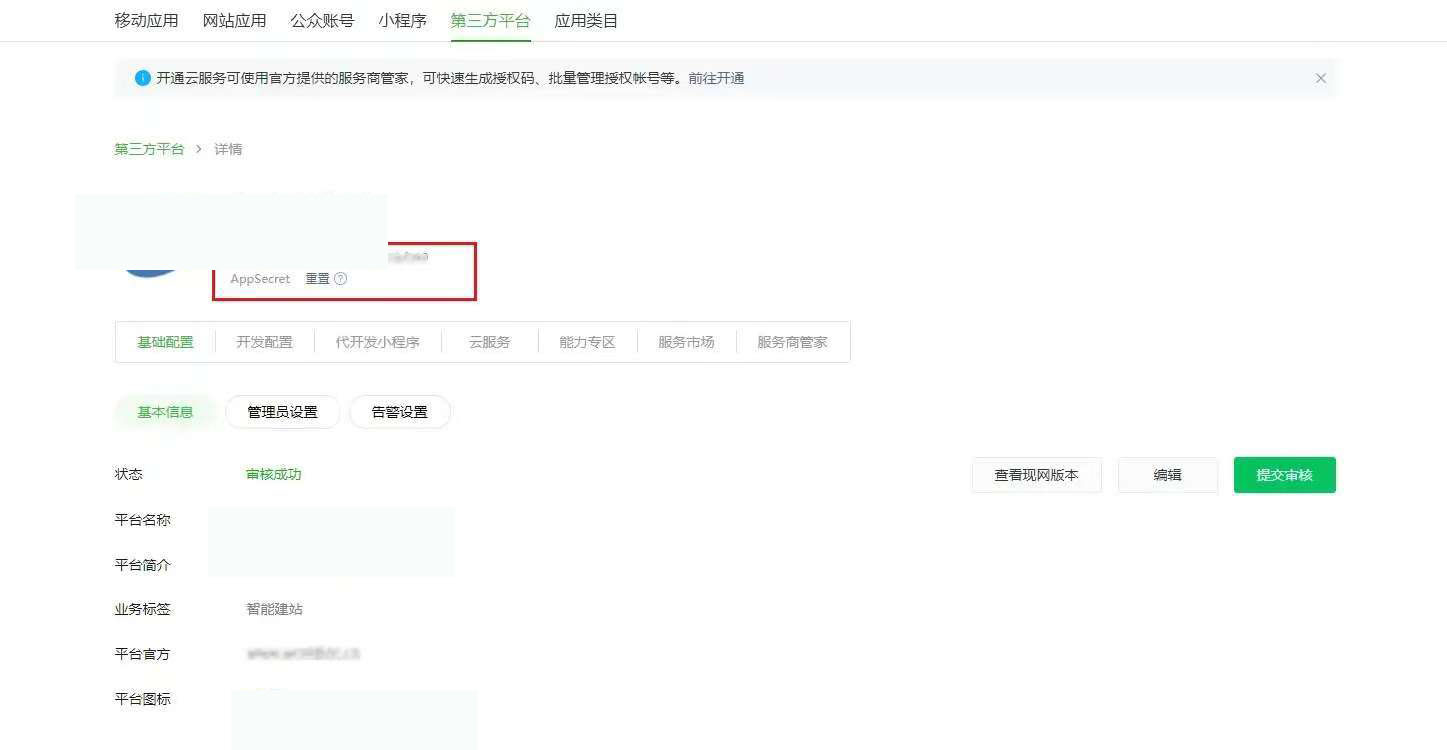Select the 开发配置 section tab
This screenshot has width=1447, height=750.
coord(264,342)
